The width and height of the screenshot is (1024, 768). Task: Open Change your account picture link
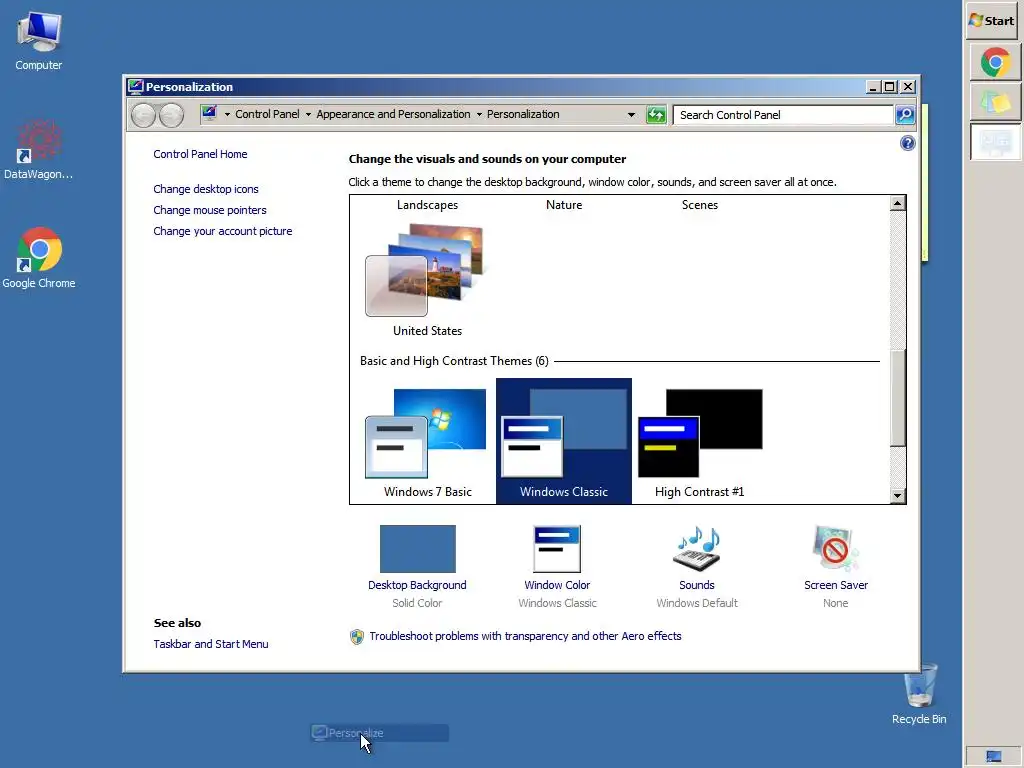click(223, 231)
